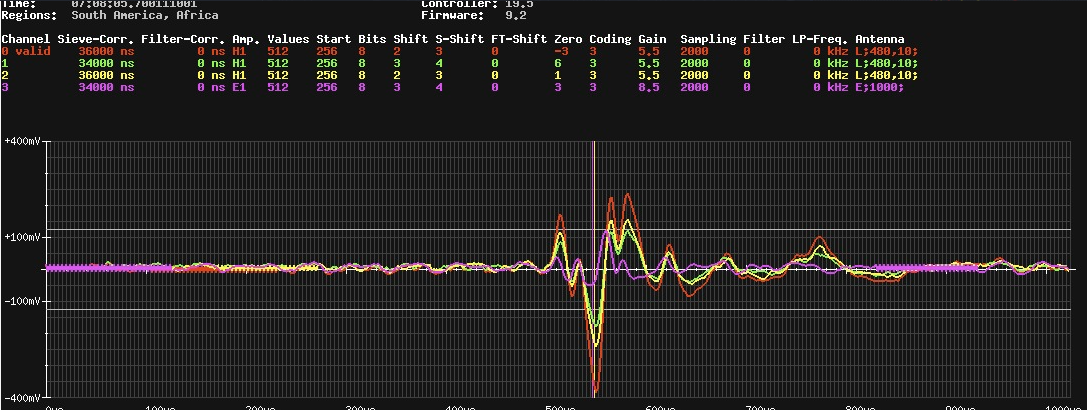The image size is (1087, 410).
Task: Click the 'Gain' column header
Action: [x=652, y=40]
